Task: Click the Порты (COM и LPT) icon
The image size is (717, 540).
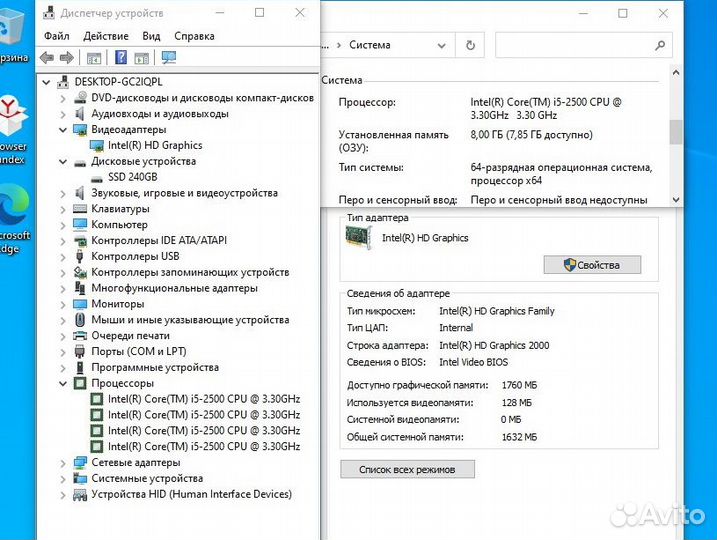Action: pos(80,352)
